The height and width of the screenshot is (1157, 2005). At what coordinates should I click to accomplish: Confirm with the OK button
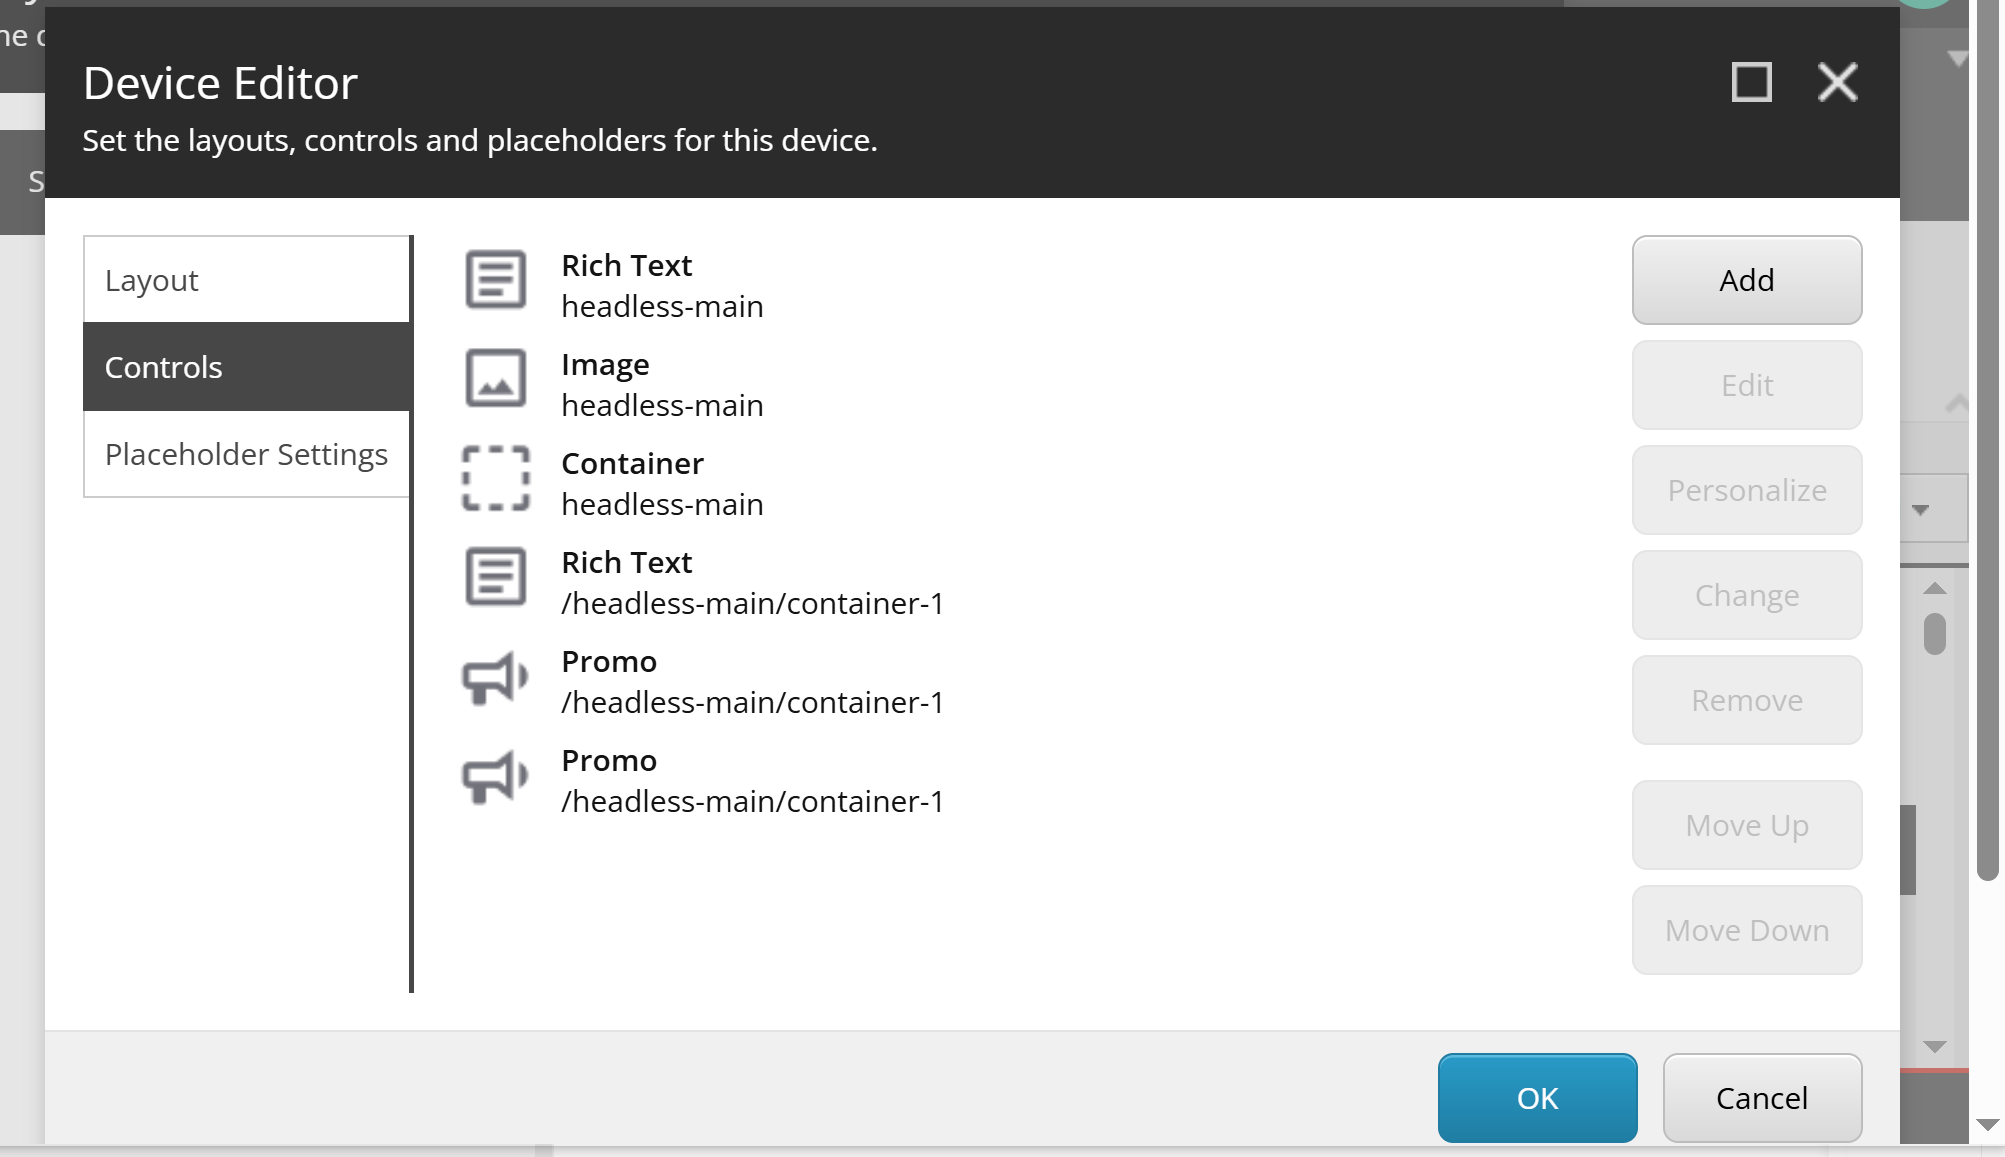1537,1098
